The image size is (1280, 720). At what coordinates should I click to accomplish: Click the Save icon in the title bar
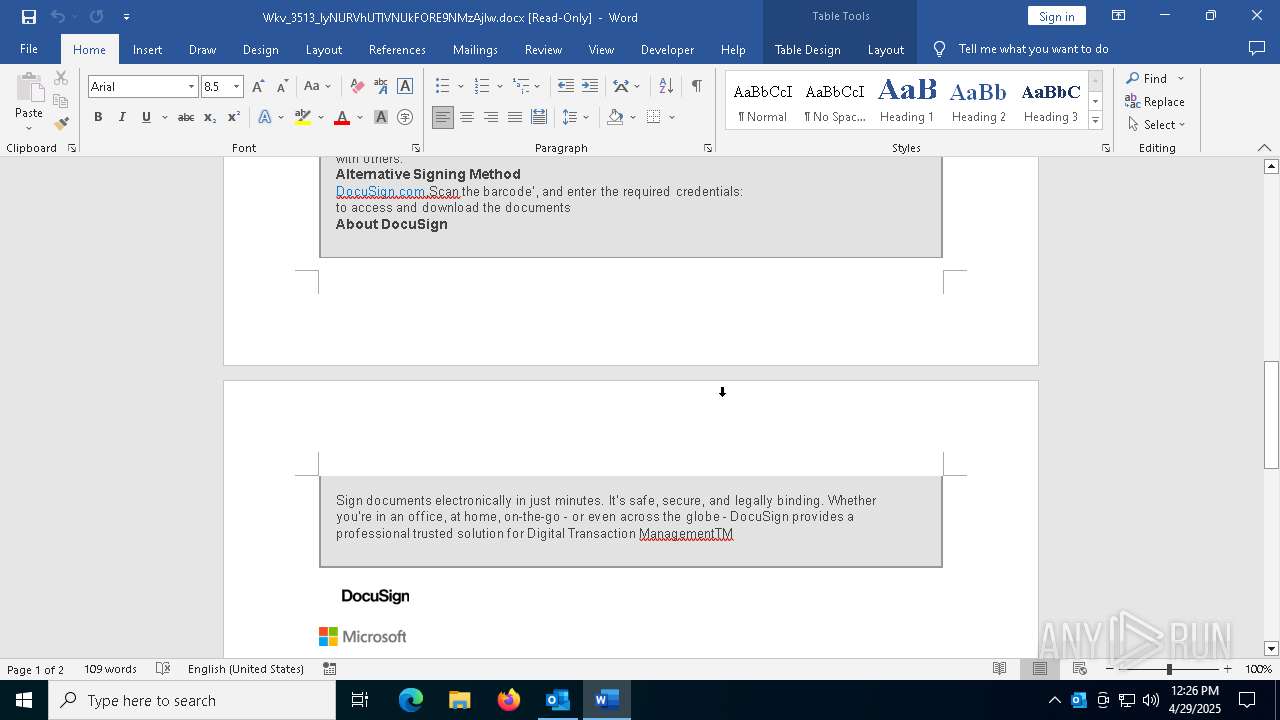[x=29, y=17]
